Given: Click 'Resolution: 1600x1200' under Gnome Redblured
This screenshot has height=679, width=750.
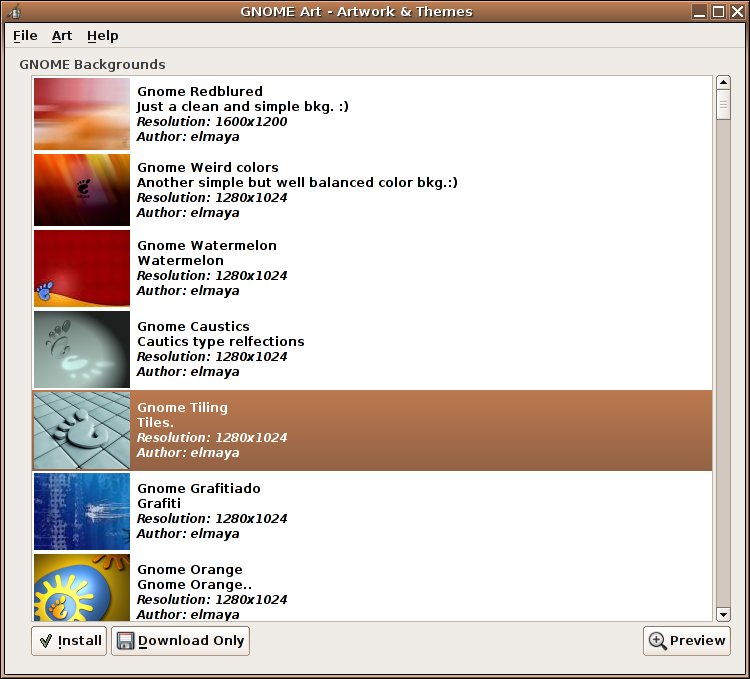Looking at the screenshot, I should pyautogui.click(x=212, y=121).
